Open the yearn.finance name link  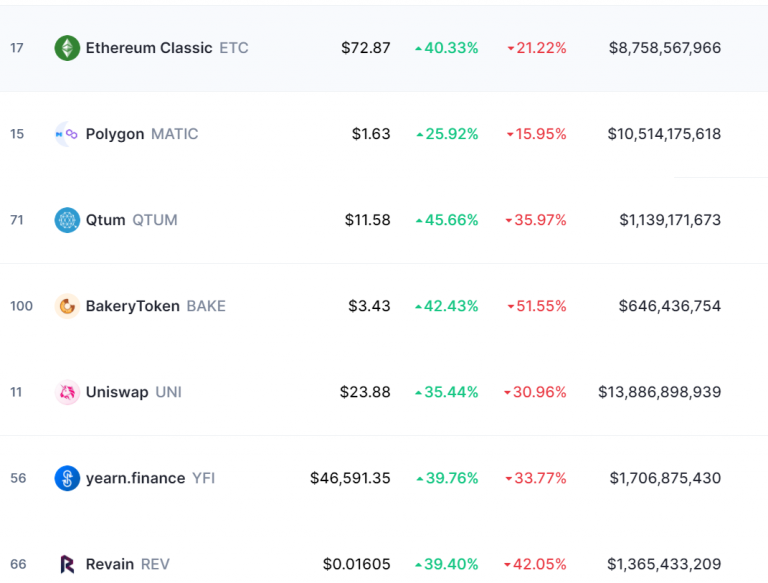135,478
